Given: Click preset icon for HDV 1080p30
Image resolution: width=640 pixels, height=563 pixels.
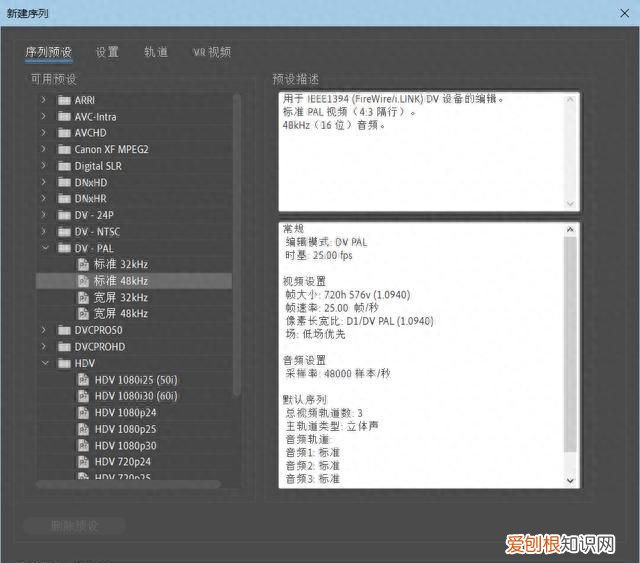Looking at the screenshot, I should coord(83,445).
